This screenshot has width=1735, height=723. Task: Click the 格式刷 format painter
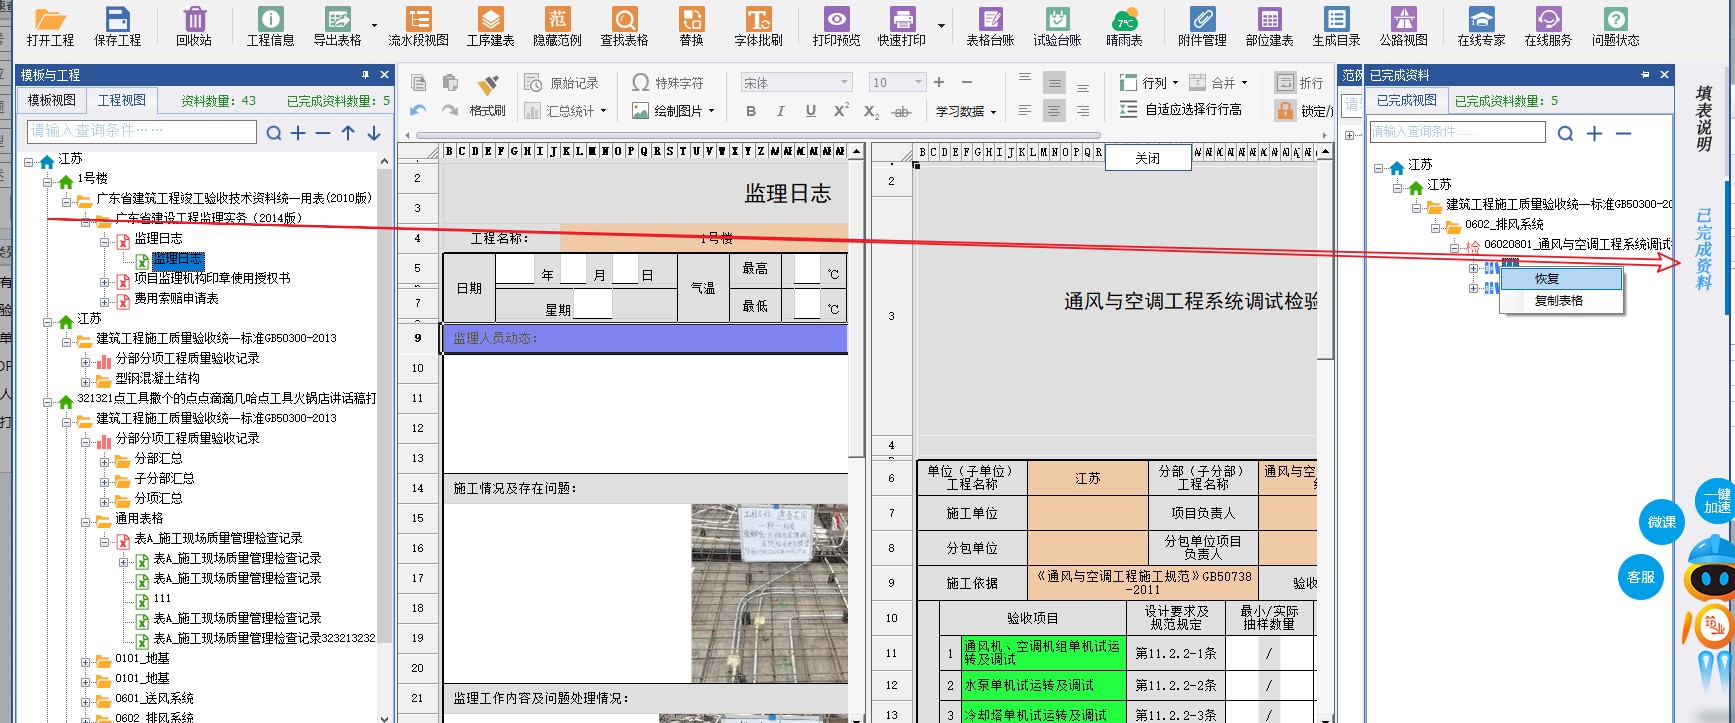488,96
